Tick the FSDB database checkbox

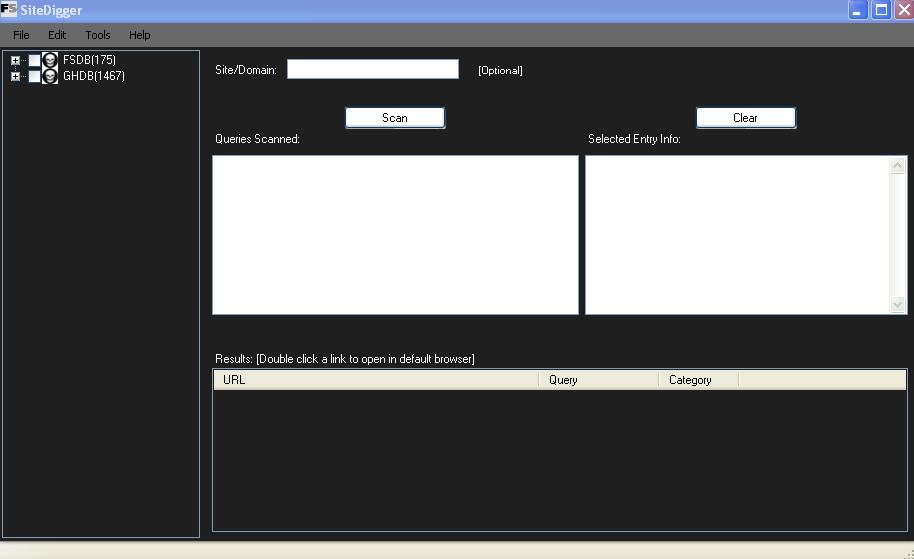pyautogui.click(x=34, y=60)
